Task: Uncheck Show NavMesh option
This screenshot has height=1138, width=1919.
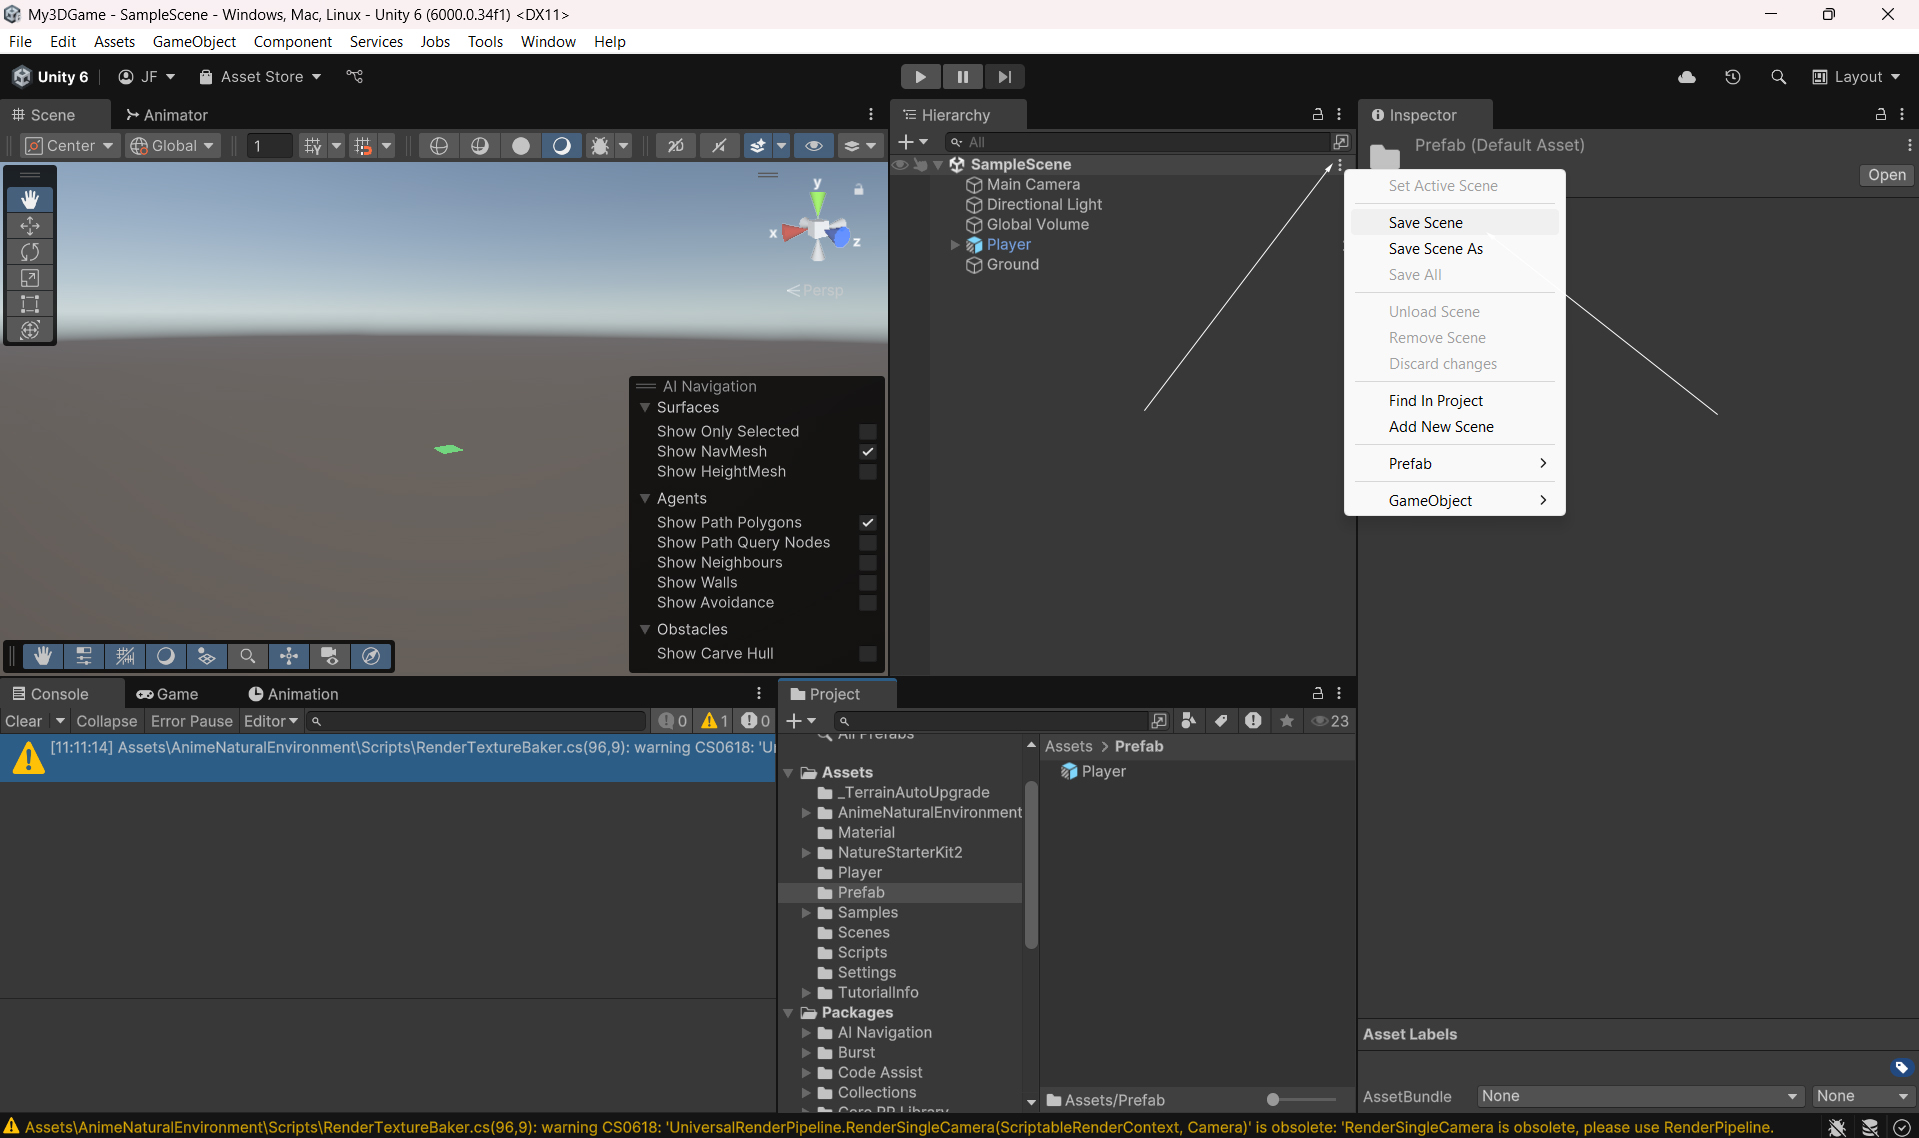Action: pyautogui.click(x=867, y=452)
